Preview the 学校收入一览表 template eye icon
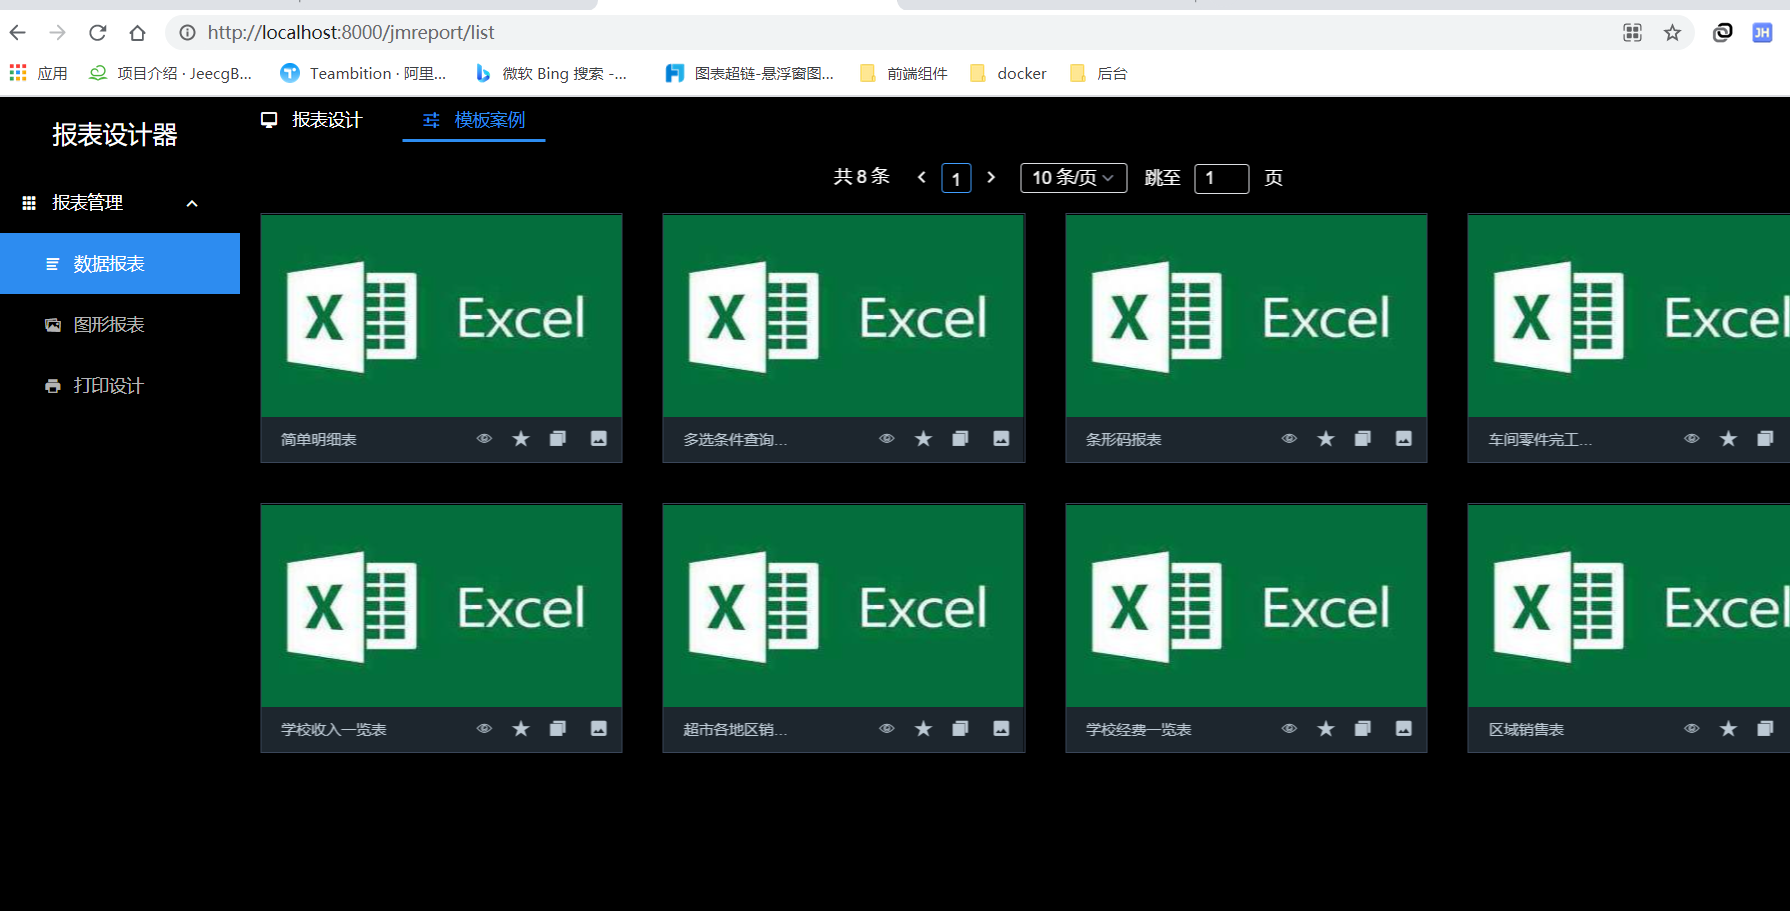Viewport: 1790px width, 911px height. click(484, 729)
